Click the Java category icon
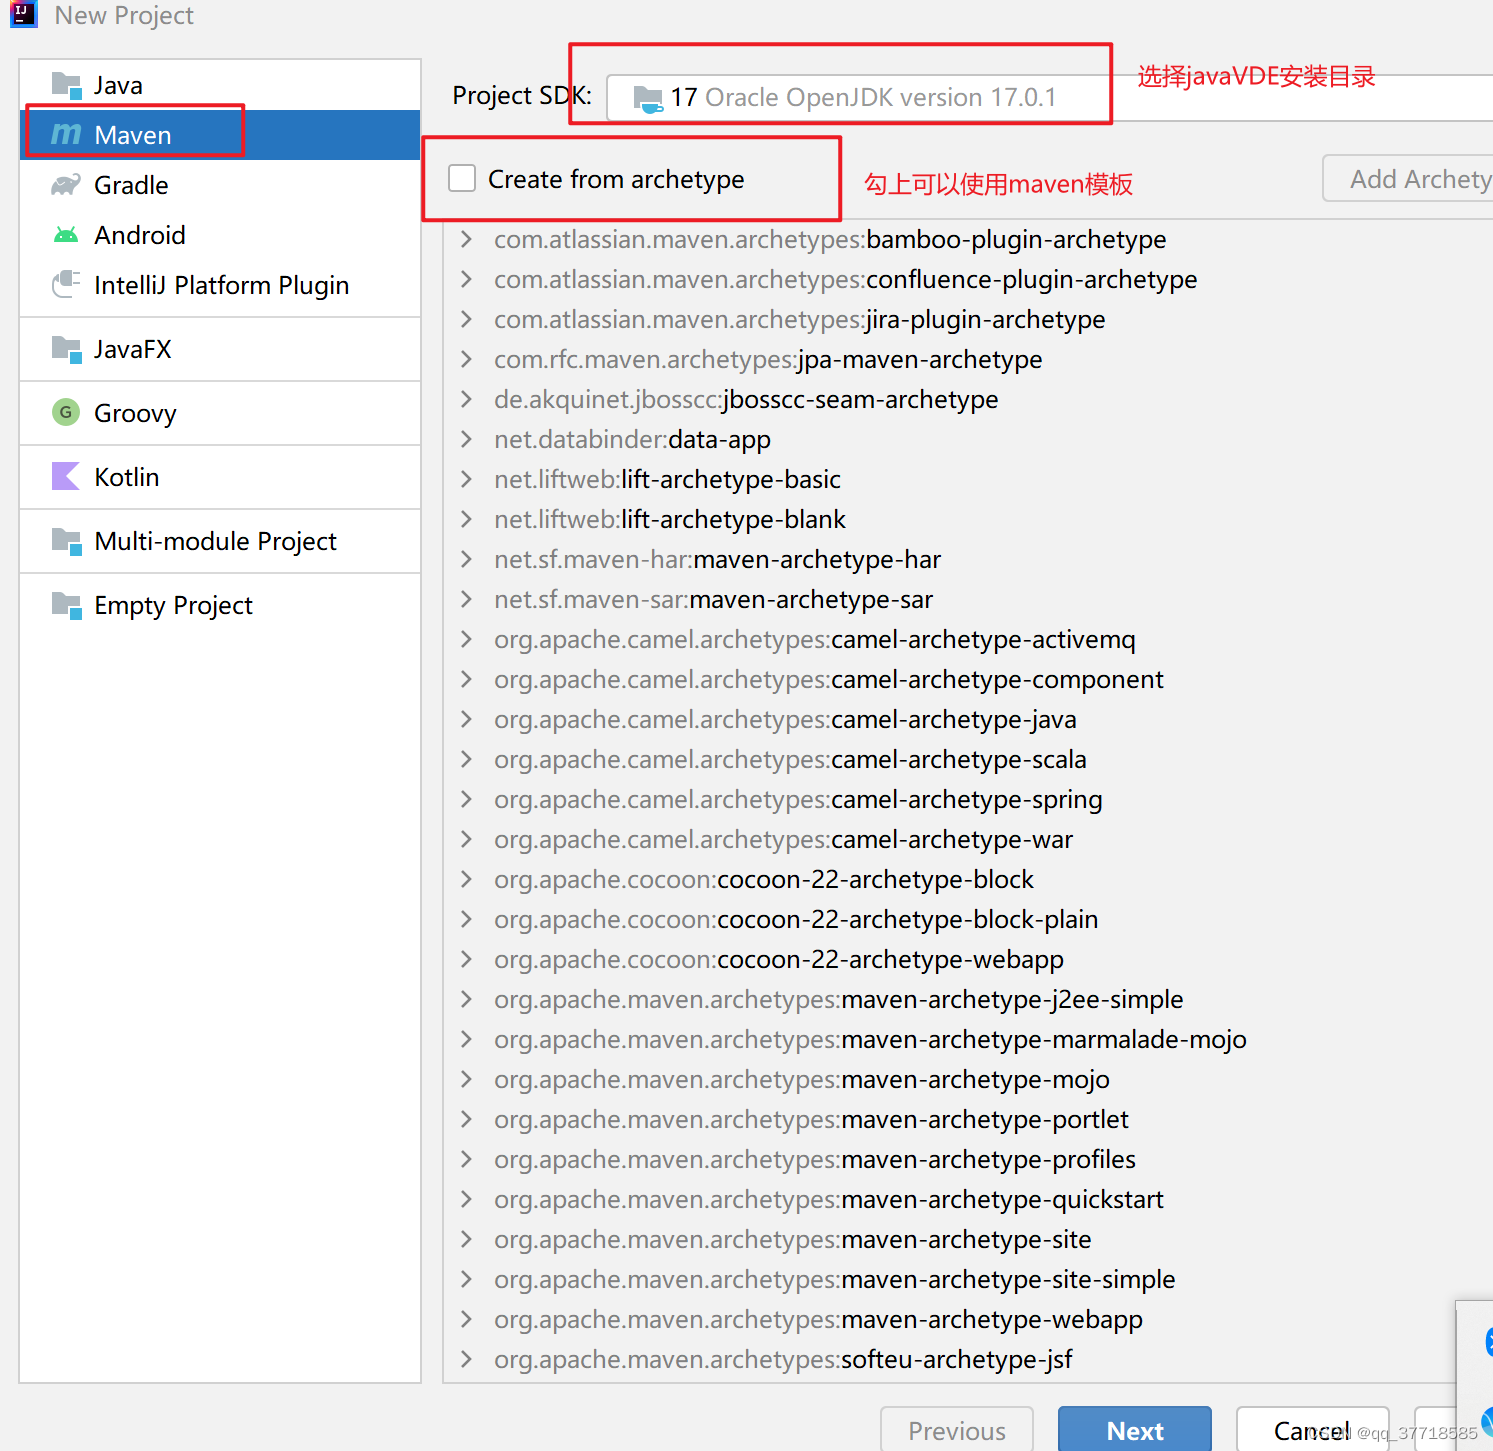1493x1451 pixels. click(x=66, y=84)
